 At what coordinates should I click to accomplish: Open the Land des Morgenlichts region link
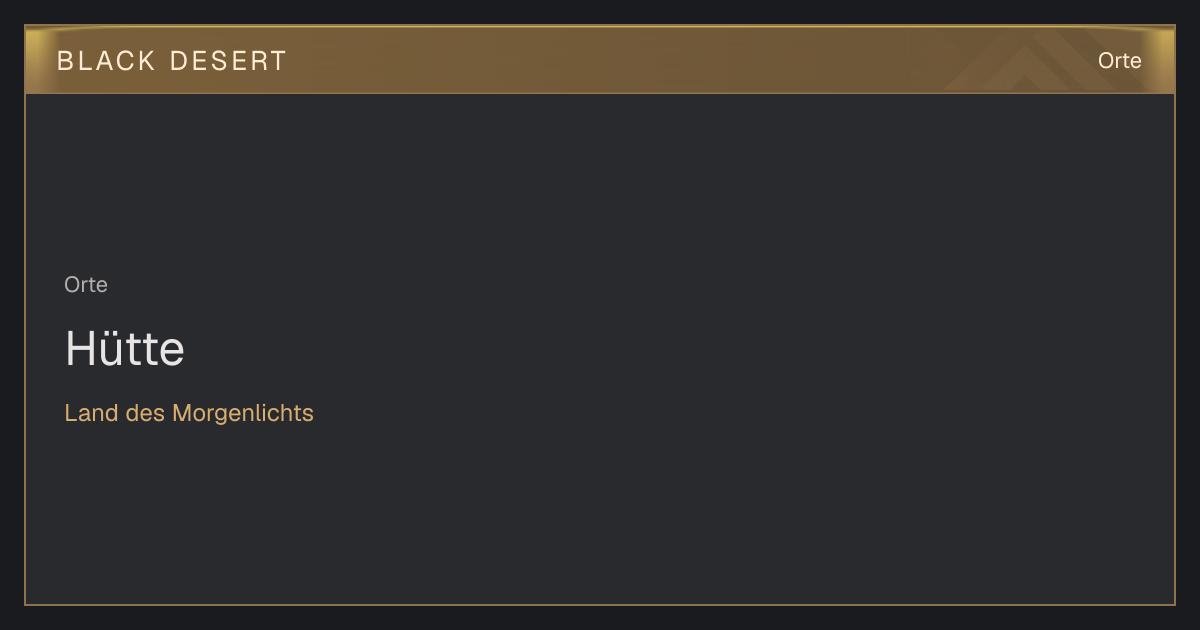click(x=189, y=413)
